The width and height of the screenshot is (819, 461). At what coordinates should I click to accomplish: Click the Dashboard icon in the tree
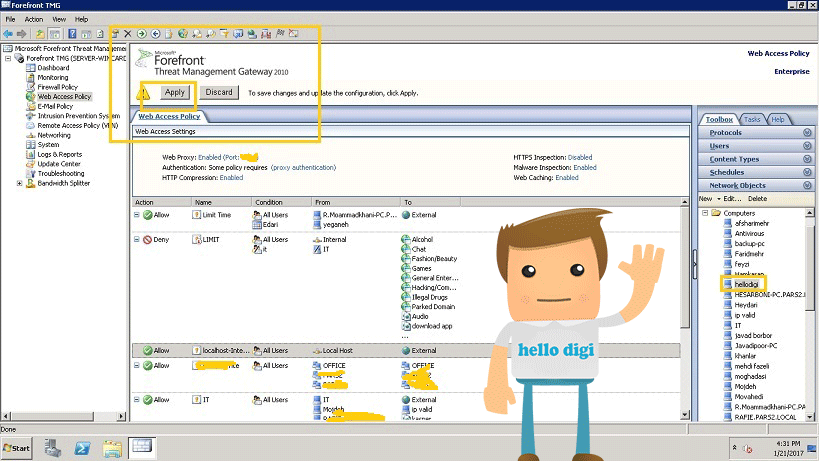pos(31,68)
